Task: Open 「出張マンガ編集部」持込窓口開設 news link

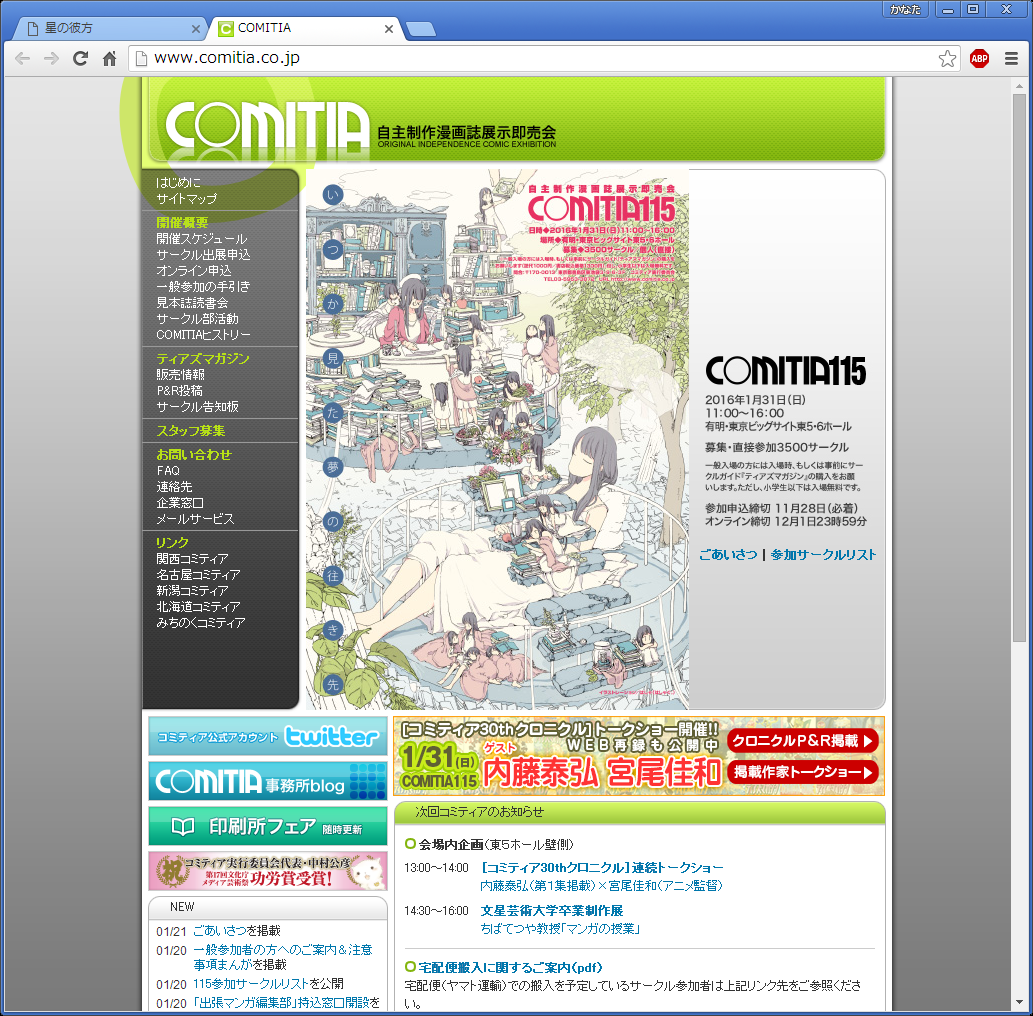Action: pyautogui.click(x=281, y=1003)
